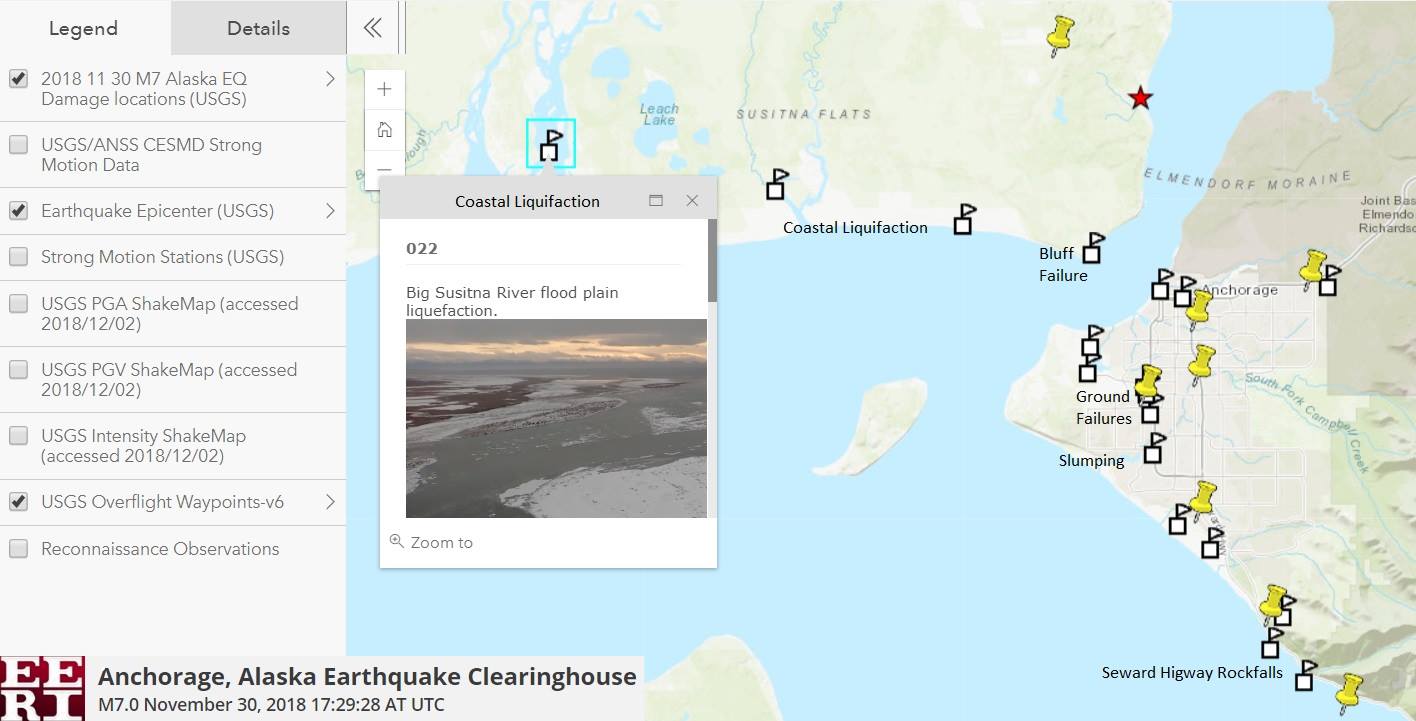The height and width of the screenshot is (721, 1416).
Task: Click the yellow pushpin near the epicenter
Action: [x=1060, y=35]
